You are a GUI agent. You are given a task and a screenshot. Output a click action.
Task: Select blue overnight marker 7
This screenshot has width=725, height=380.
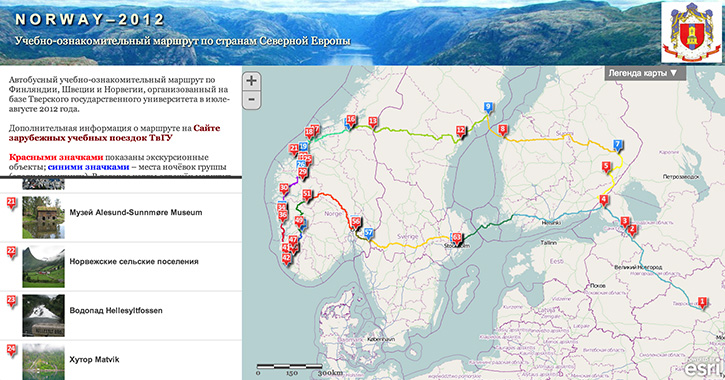click(617, 145)
